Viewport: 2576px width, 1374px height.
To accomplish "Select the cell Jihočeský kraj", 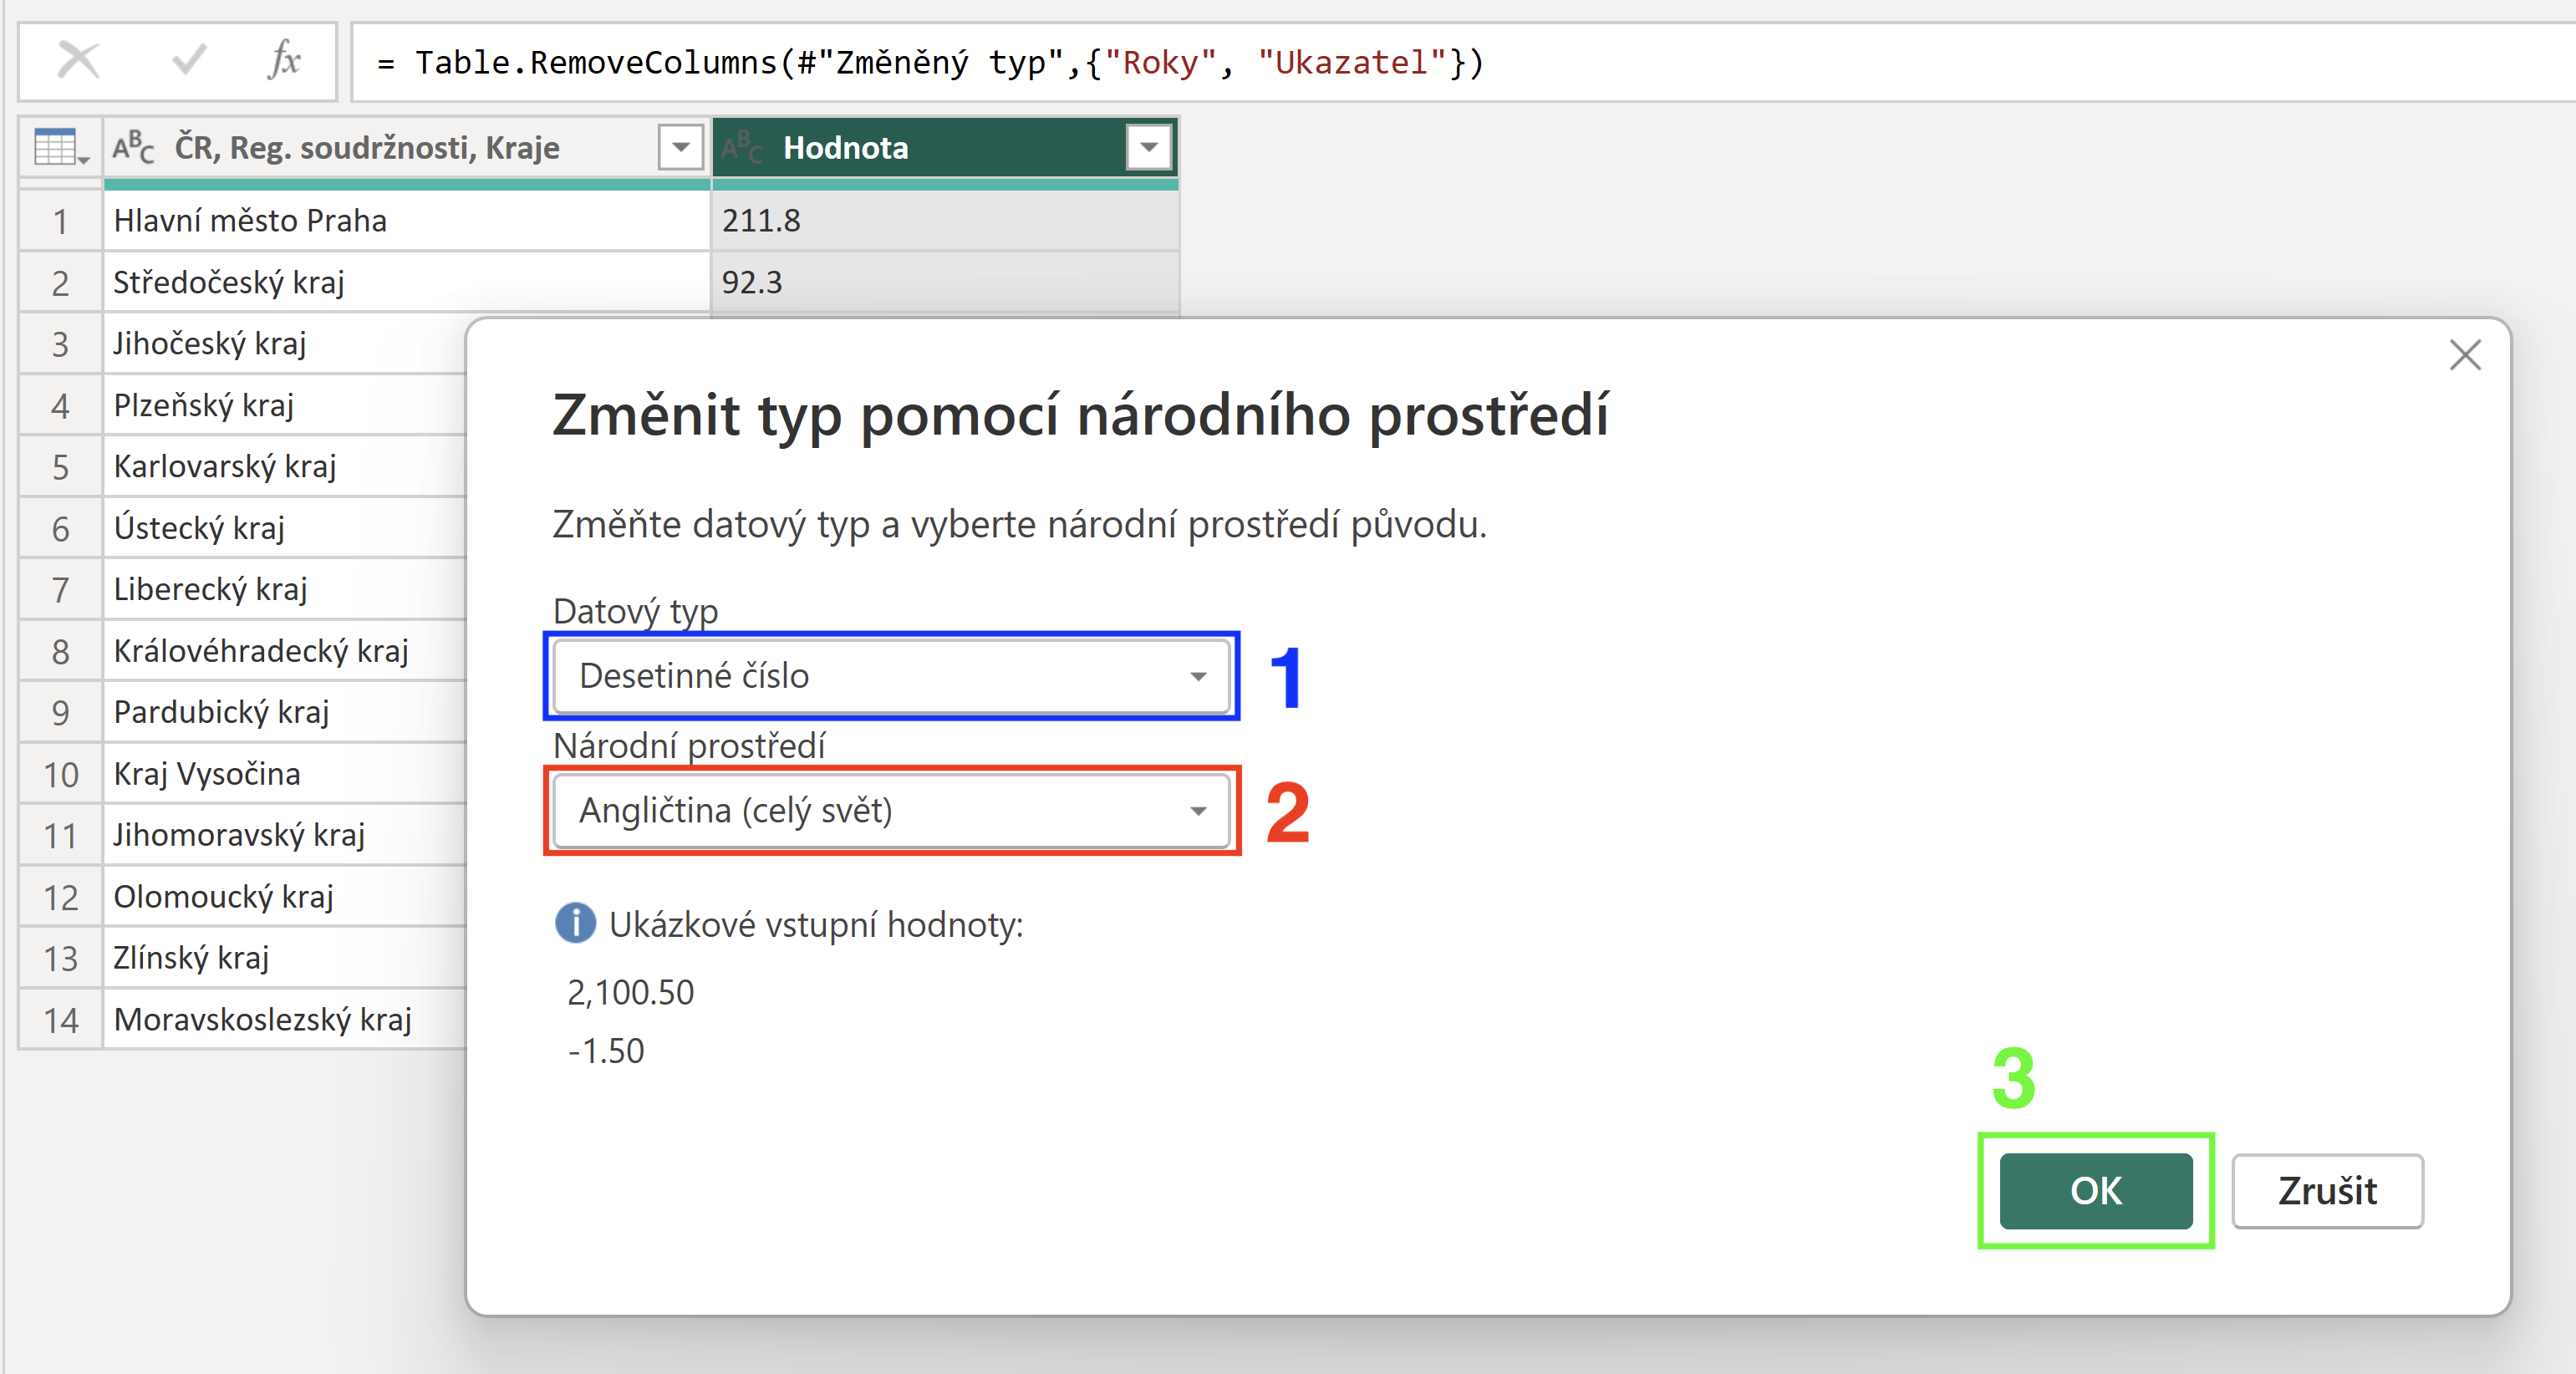I will 285,343.
